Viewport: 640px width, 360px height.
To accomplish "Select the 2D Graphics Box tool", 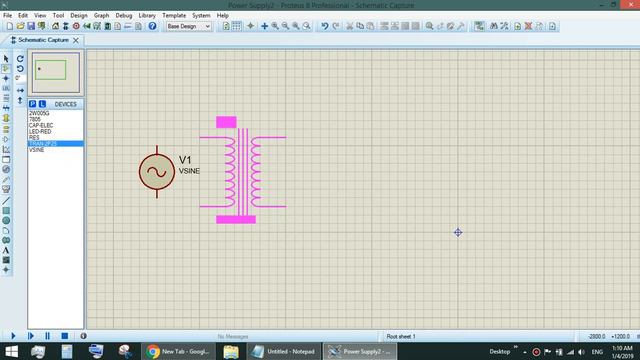I will (x=6, y=211).
